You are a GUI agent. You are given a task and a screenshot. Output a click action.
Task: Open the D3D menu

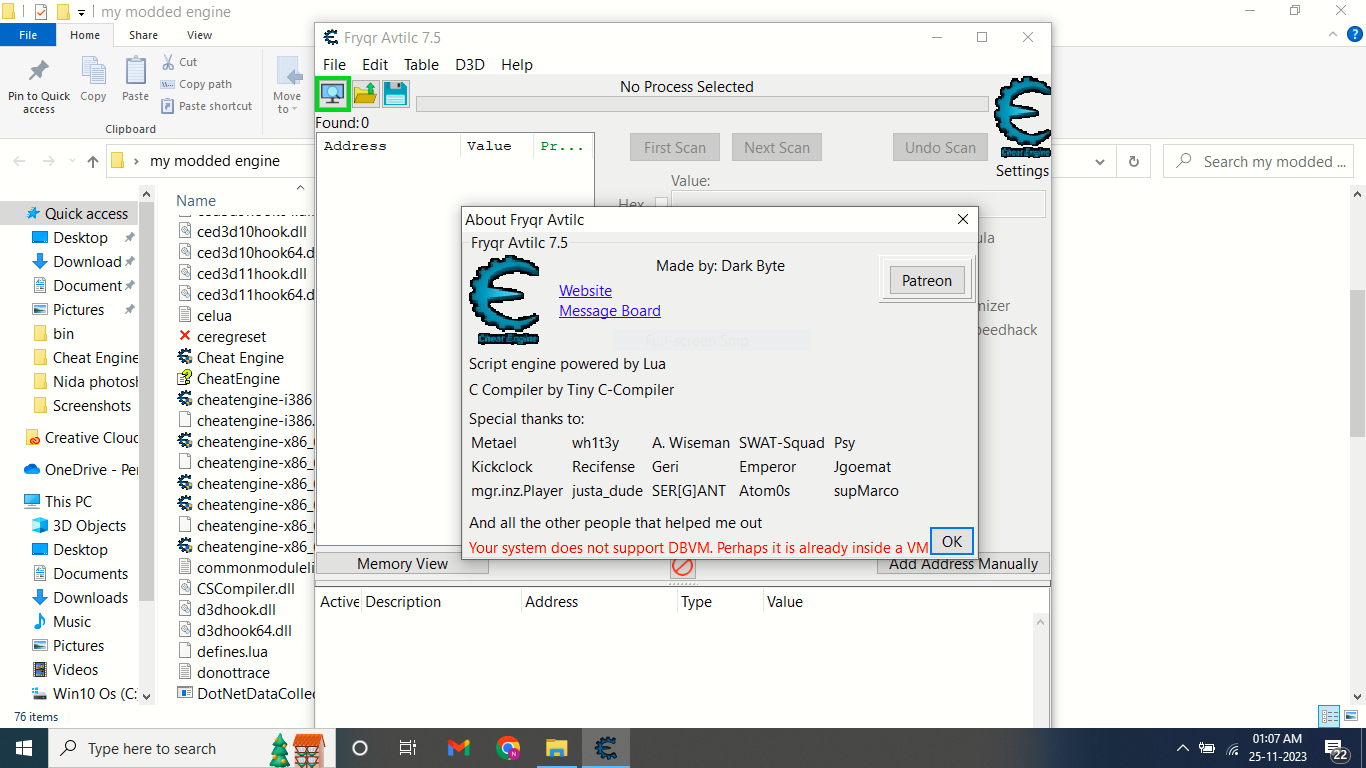[x=469, y=64]
